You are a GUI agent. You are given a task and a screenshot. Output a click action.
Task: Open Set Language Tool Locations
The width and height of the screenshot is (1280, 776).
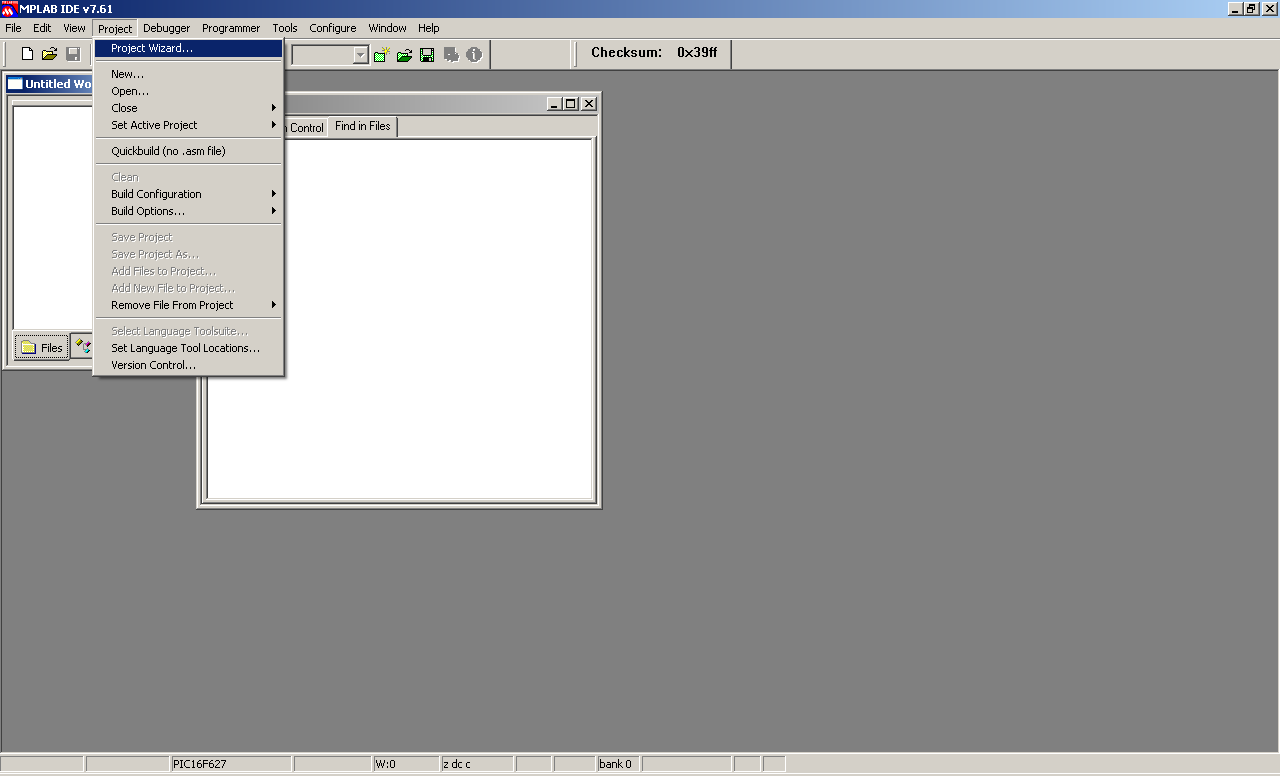185,348
